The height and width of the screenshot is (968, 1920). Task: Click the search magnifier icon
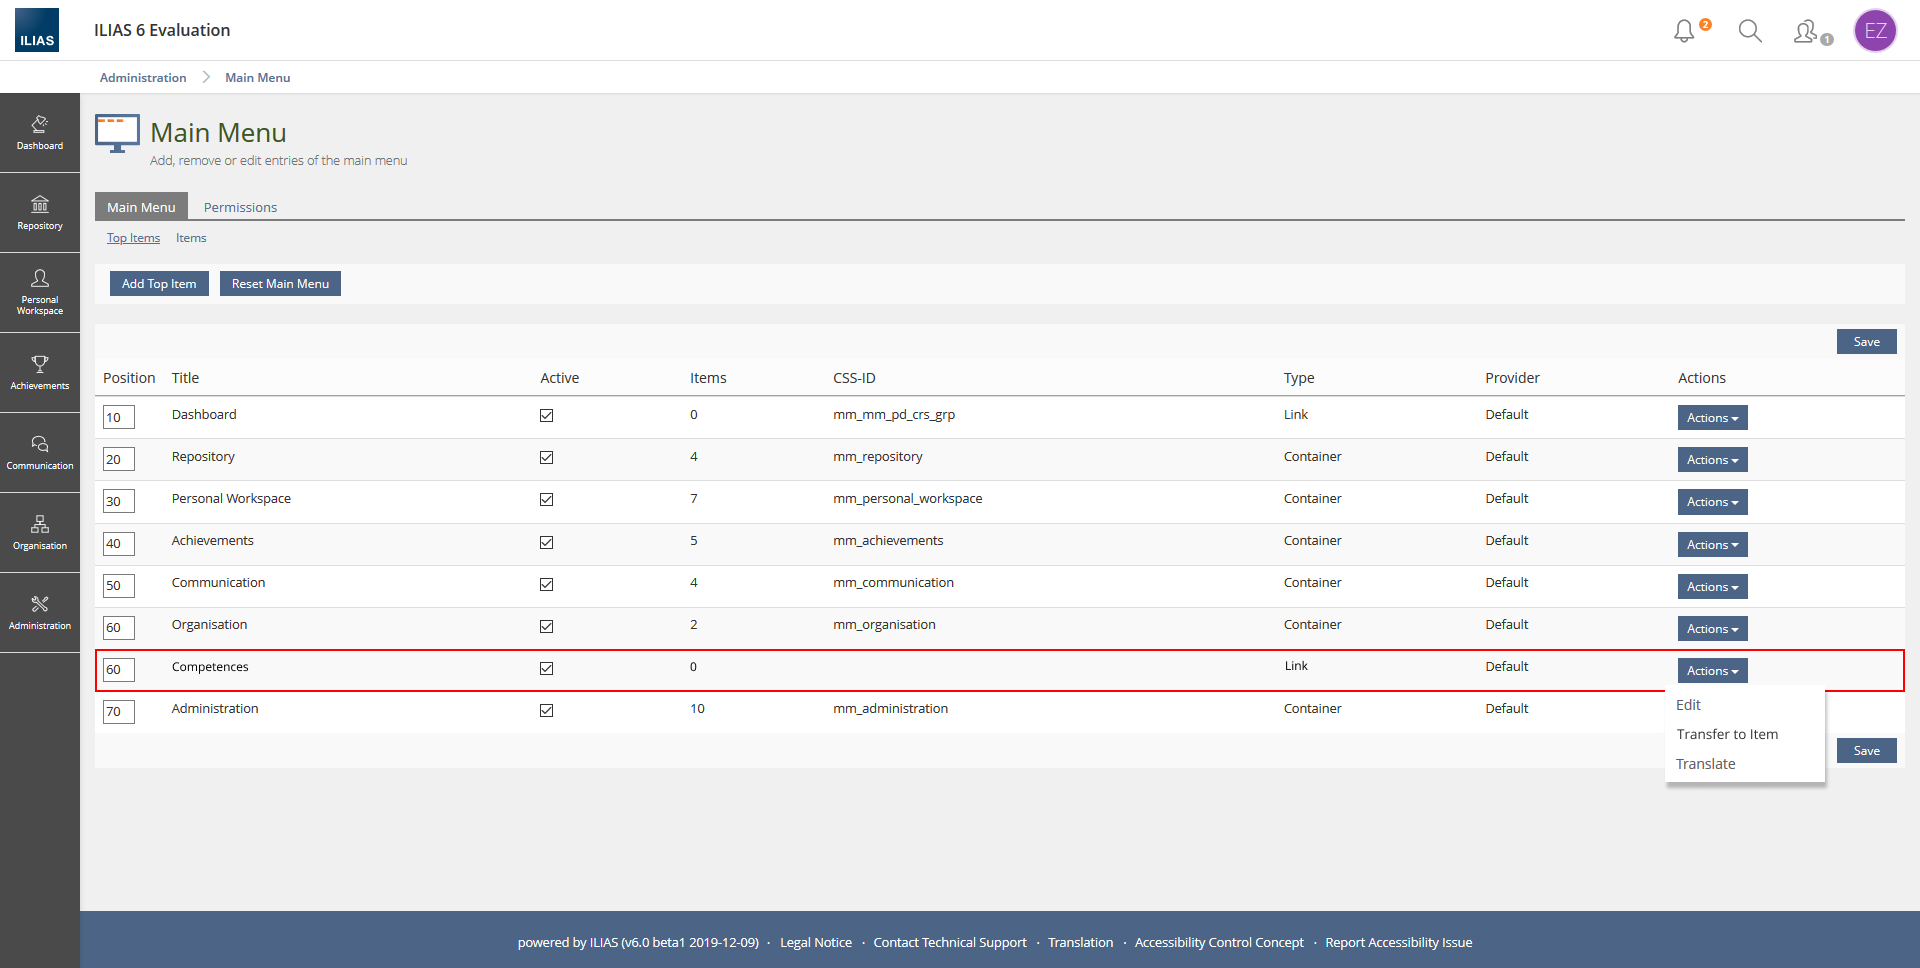coord(1749,31)
